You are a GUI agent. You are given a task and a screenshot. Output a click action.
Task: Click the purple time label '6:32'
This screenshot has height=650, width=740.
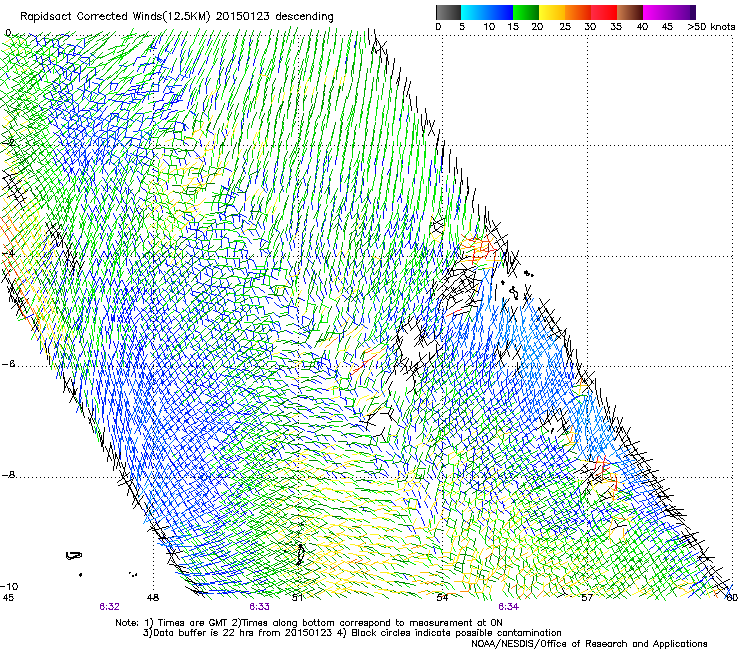tap(109, 607)
